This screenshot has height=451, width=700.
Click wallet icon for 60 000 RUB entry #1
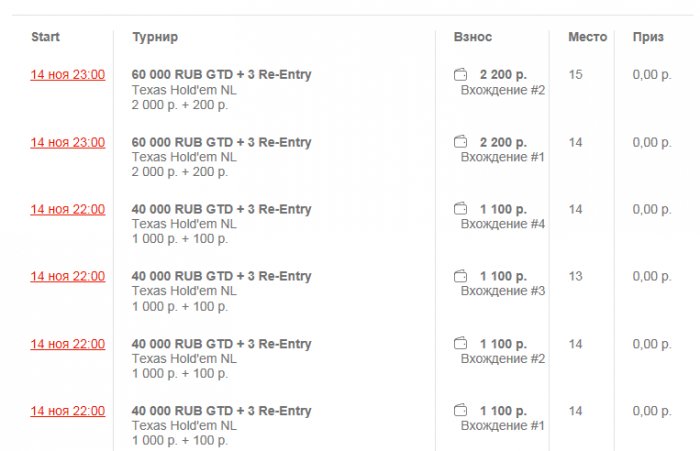click(x=461, y=142)
